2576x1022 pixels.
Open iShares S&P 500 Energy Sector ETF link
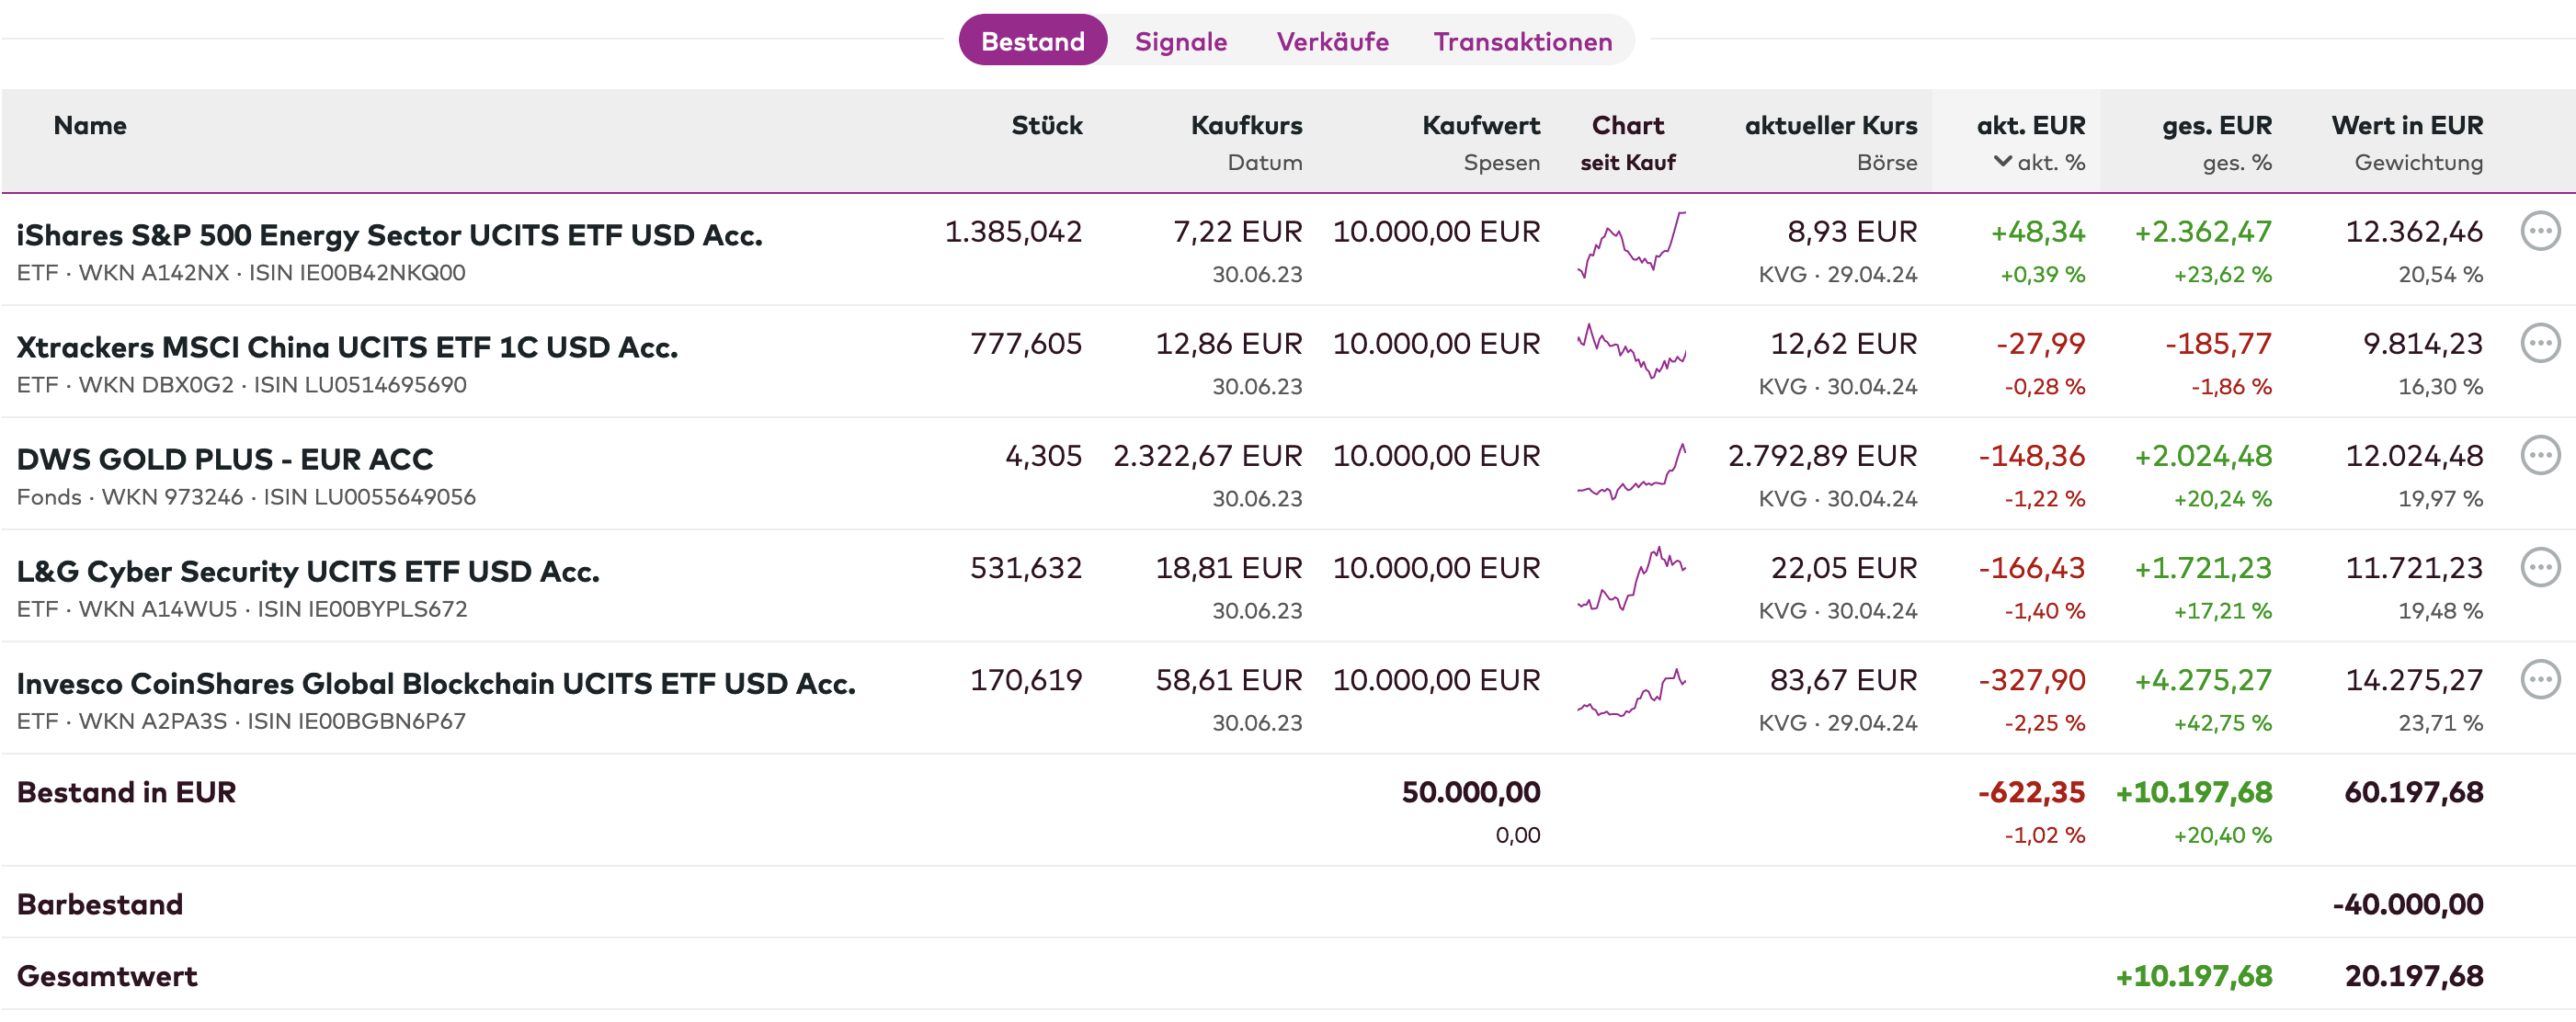point(389,235)
